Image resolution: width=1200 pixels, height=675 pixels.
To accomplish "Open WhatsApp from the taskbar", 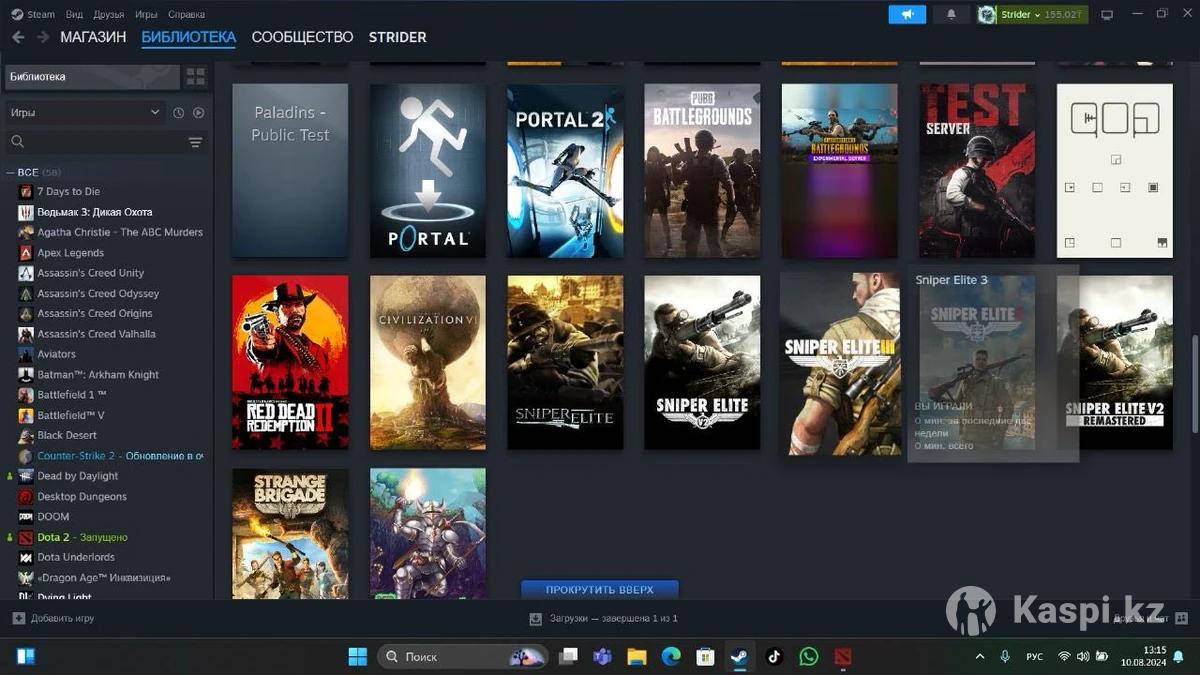I will (x=809, y=657).
